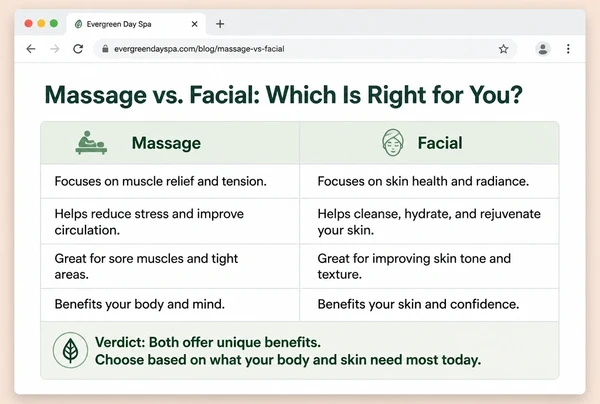
Task: Click the page title 'Massage vs. Facial'
Action: [284, 95]
